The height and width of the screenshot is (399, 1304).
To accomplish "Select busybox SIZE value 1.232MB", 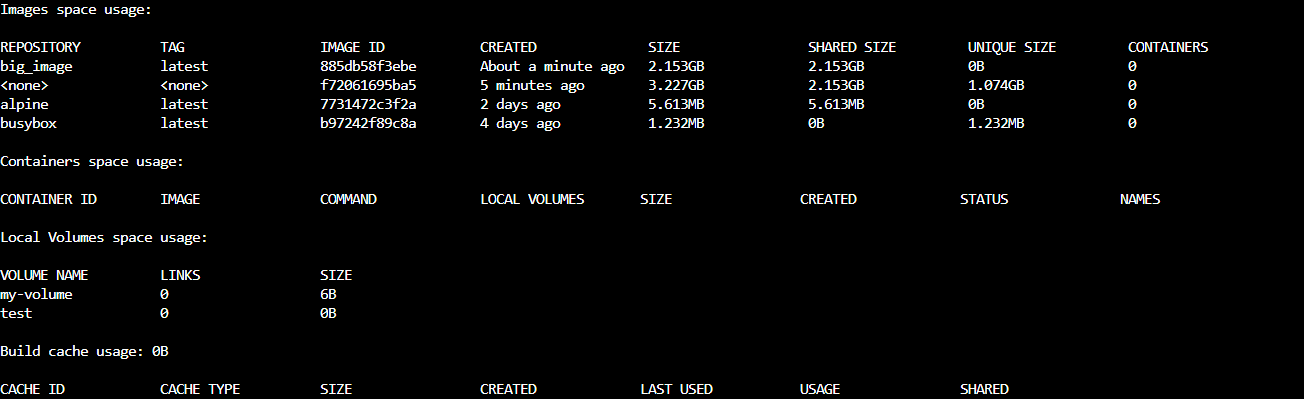I will click(676, 123).
